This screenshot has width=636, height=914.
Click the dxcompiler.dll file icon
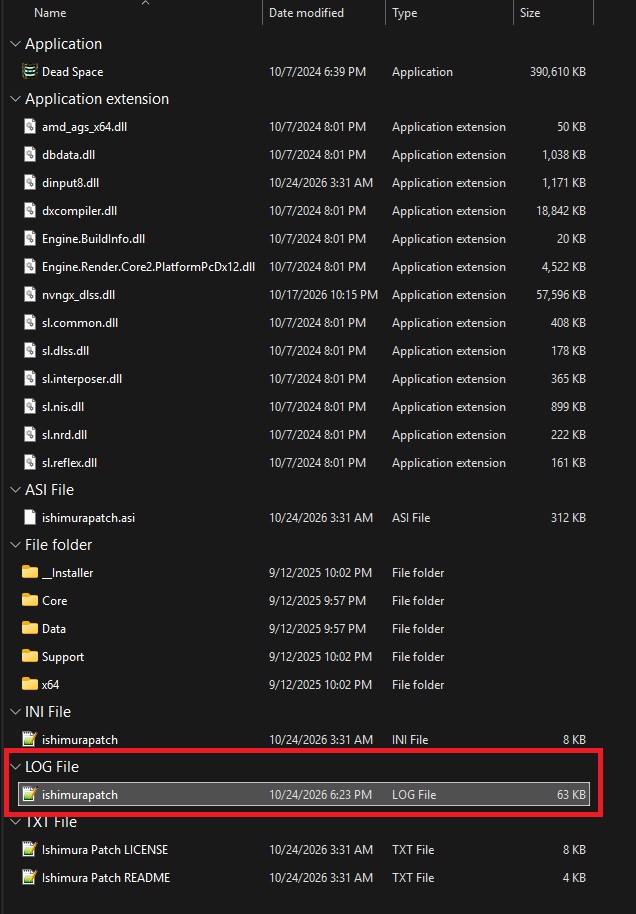click(x=30, y=210)
